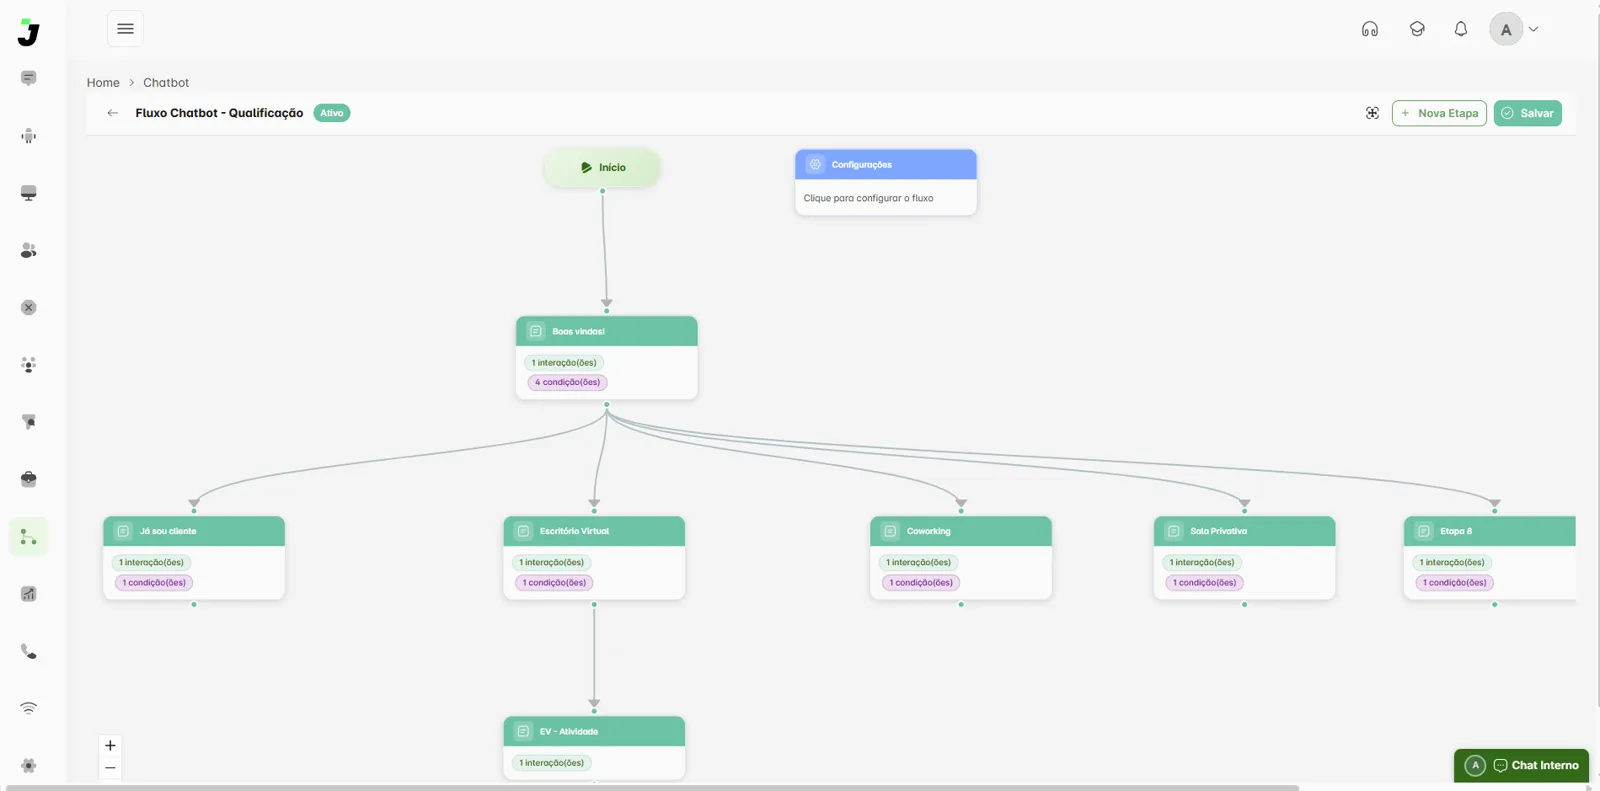Open the Chat Interno widget
1600x791 pixels.
[x=1521, y=765]
